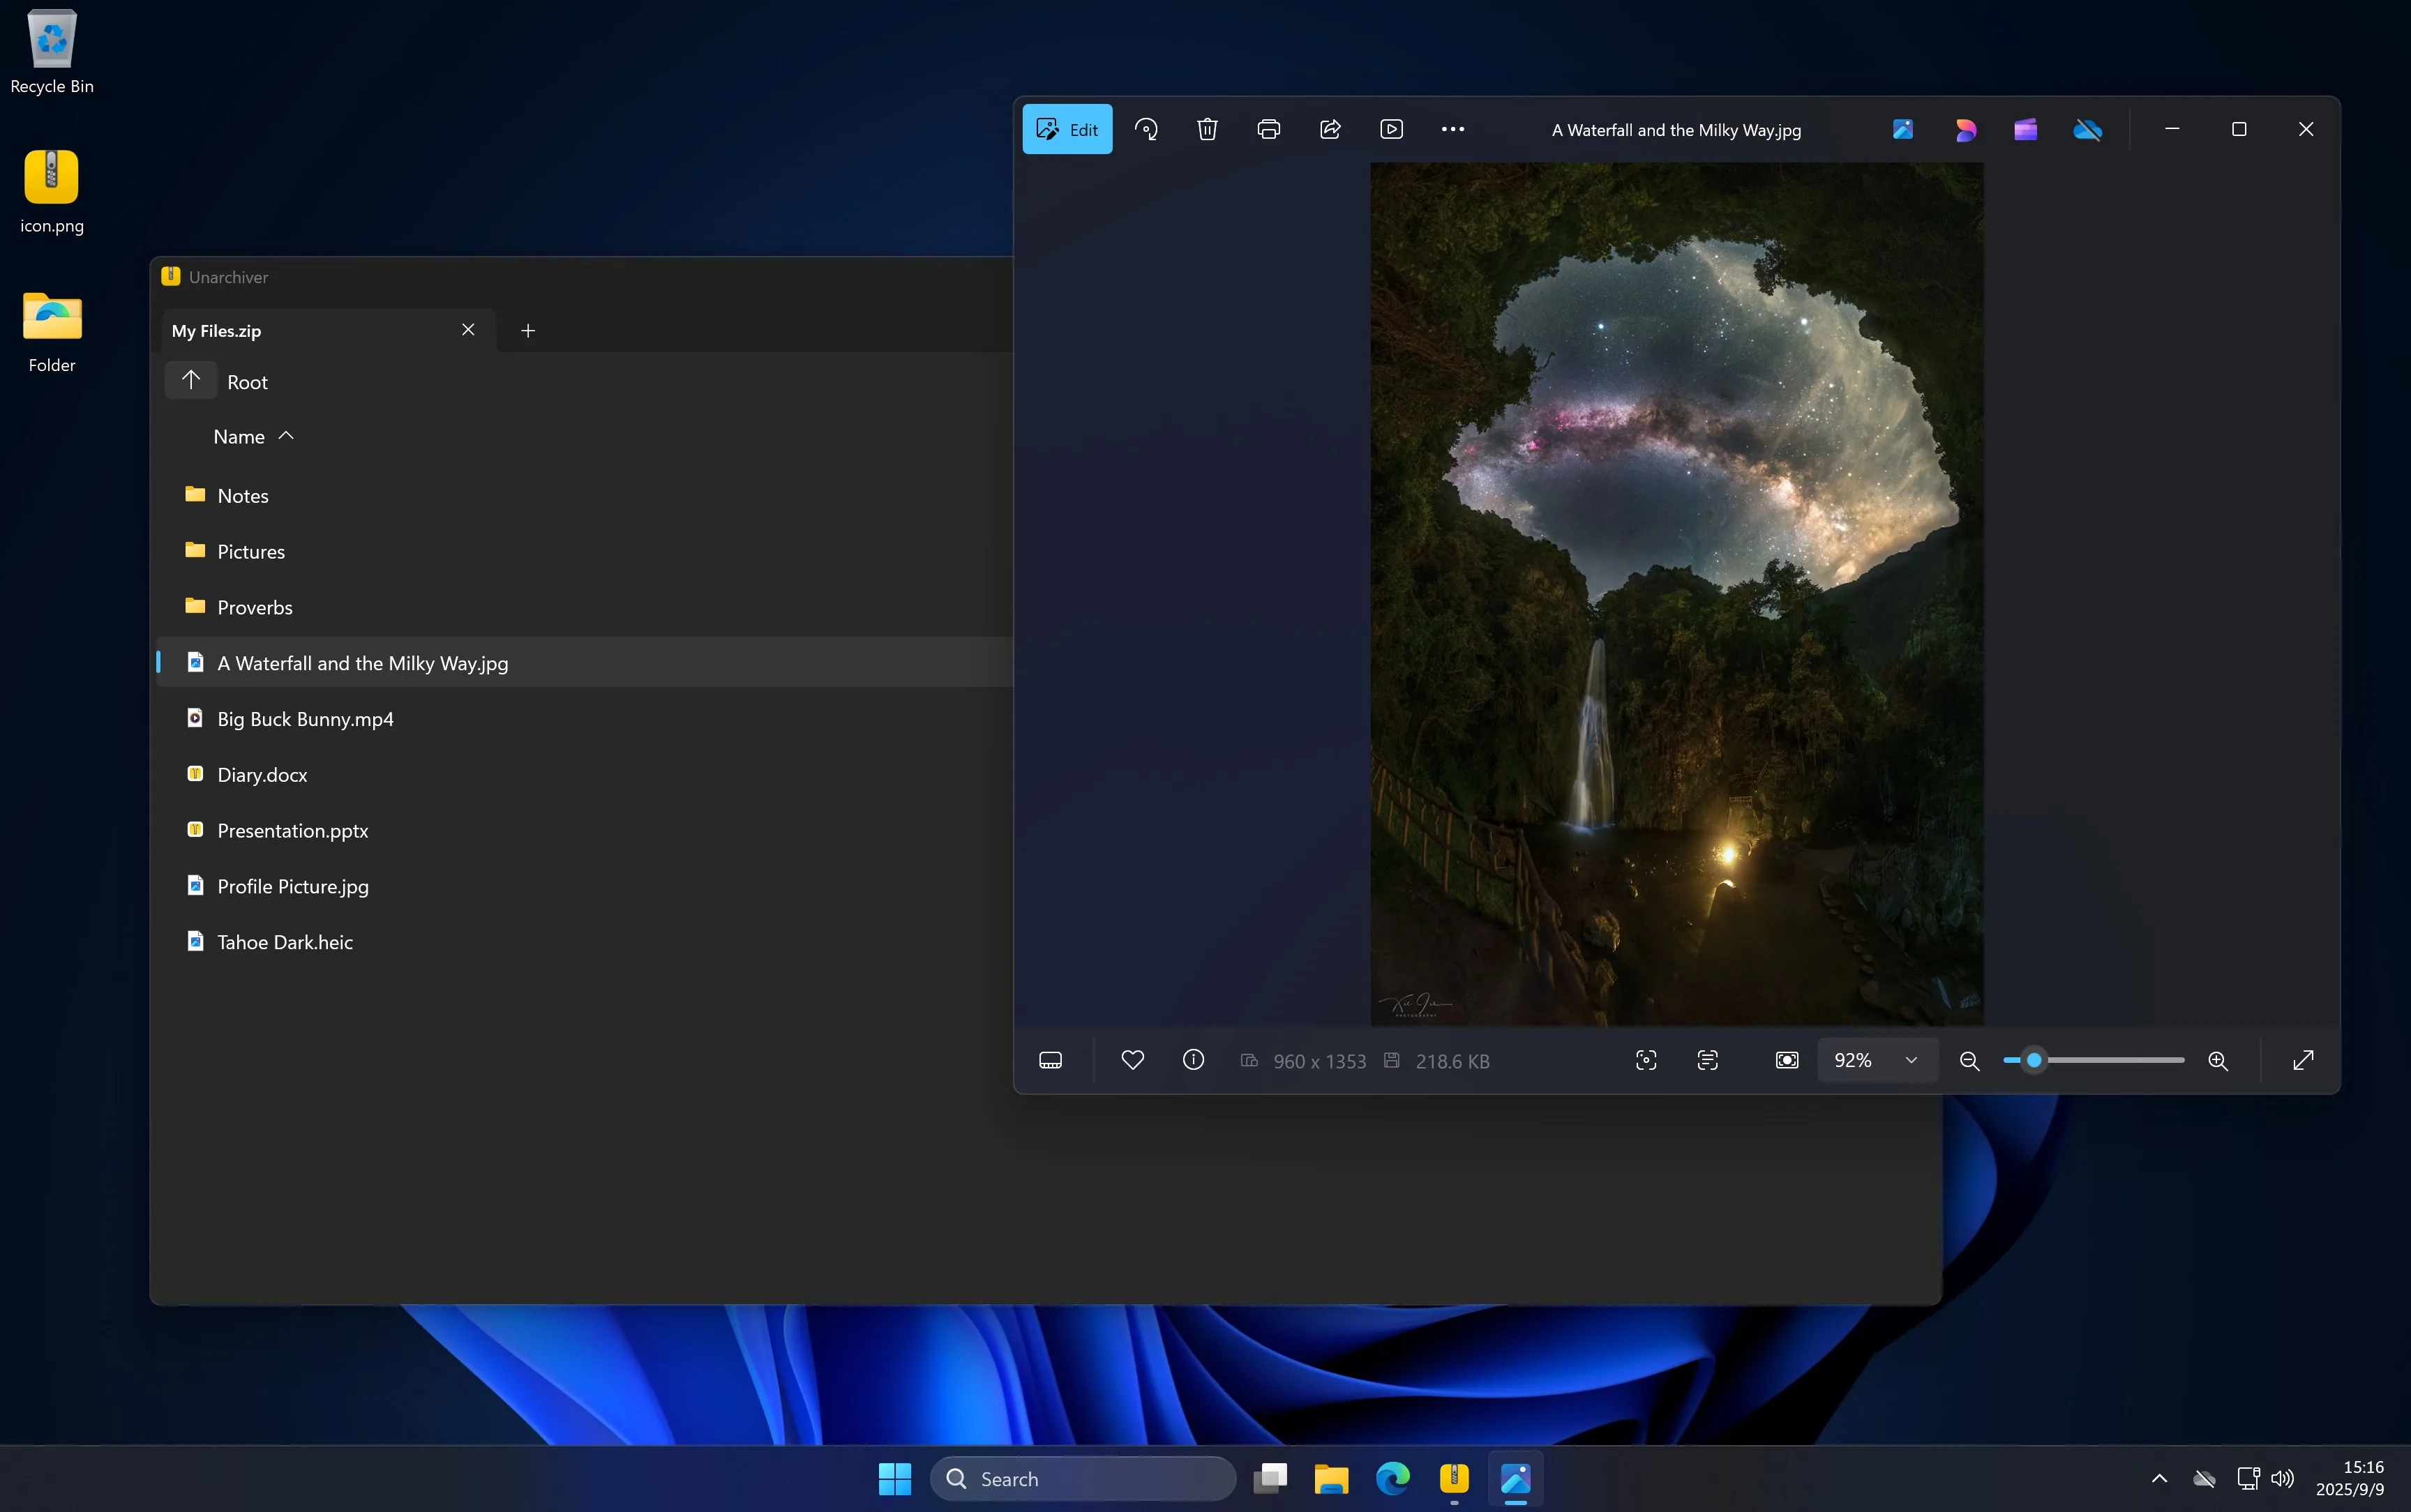Share the photo via share icon
2411x1512 pixels.
tap(1330, 129)
